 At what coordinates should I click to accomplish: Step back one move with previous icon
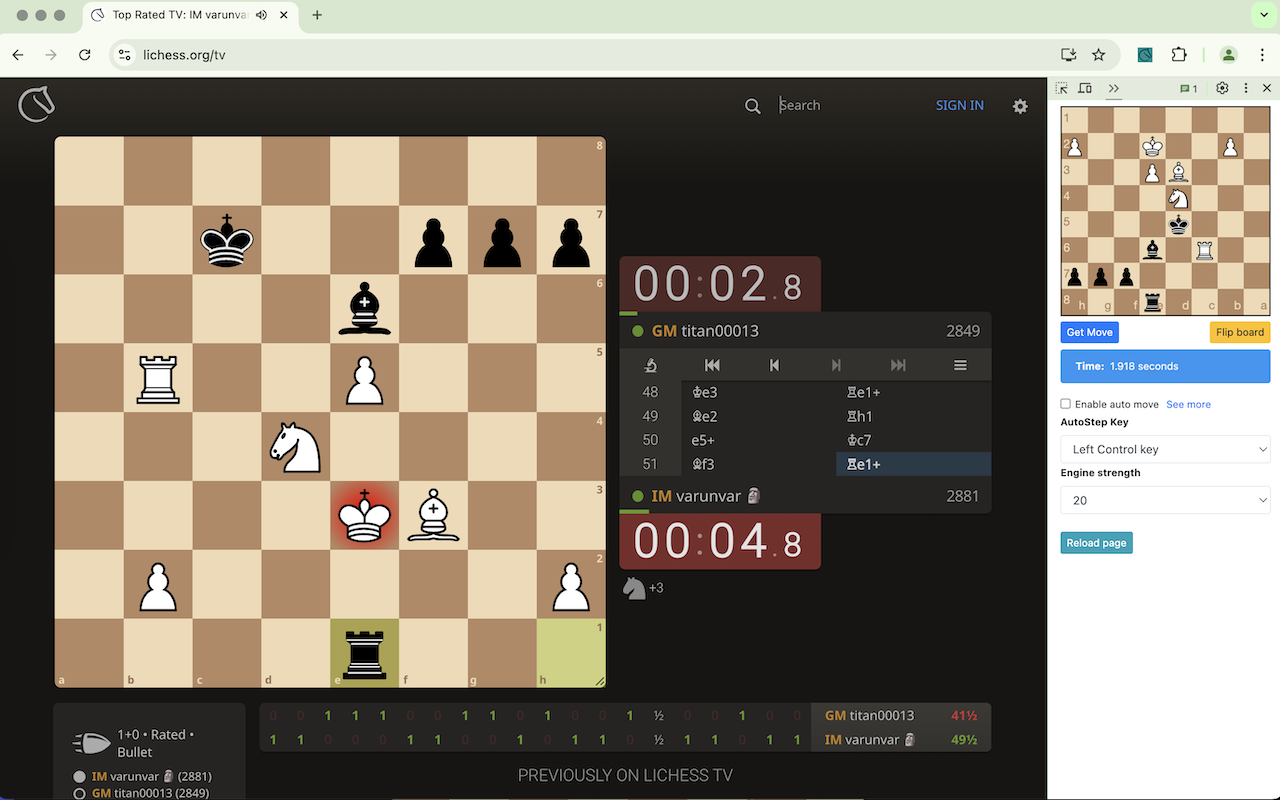coord(774,365)
